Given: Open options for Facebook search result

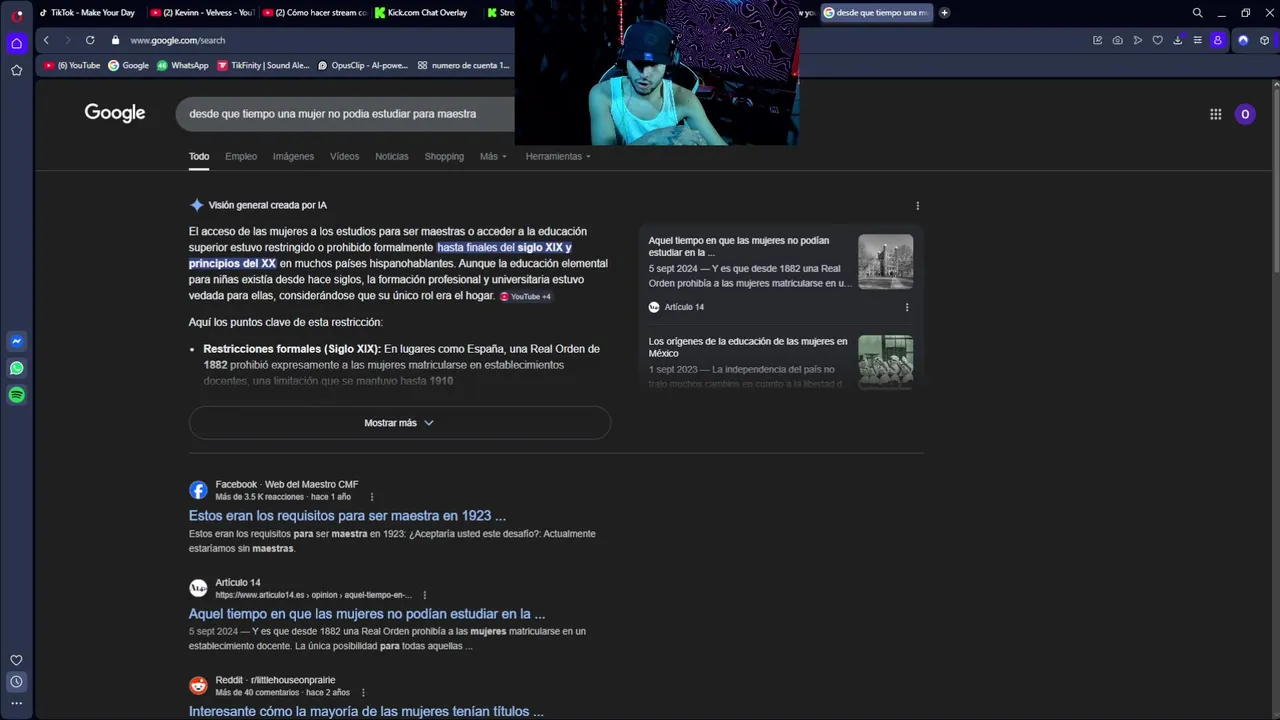Looking at the screenshot, I should (372, 497).
